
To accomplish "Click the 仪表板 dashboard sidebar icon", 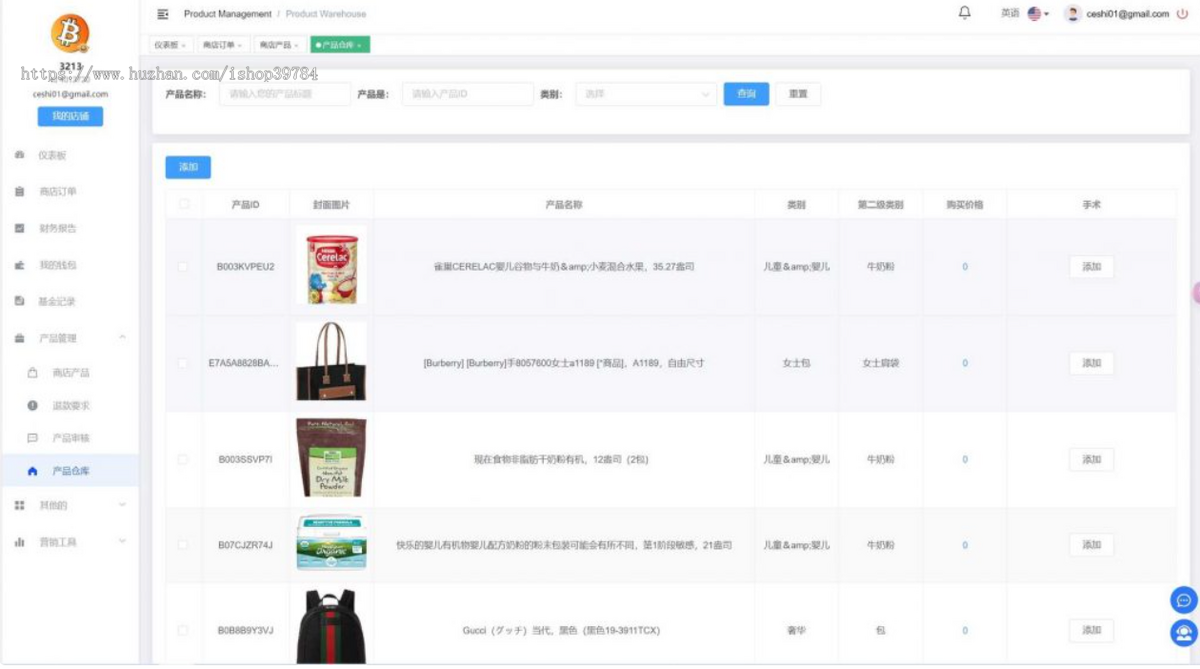I will point(19,155).
